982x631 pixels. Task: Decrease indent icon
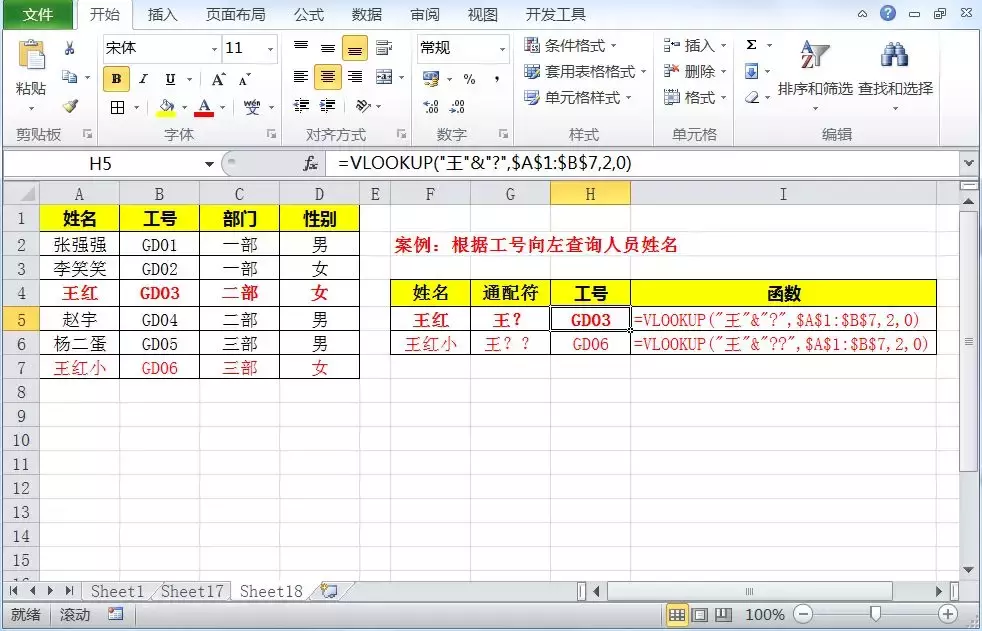coord(301,106)
